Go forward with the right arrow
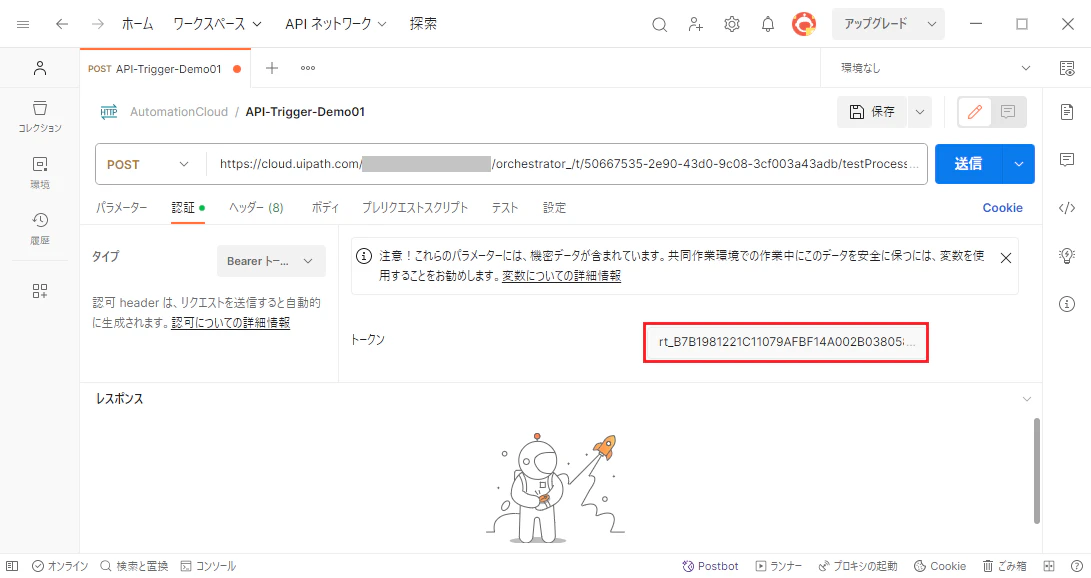 pos(98,24)
